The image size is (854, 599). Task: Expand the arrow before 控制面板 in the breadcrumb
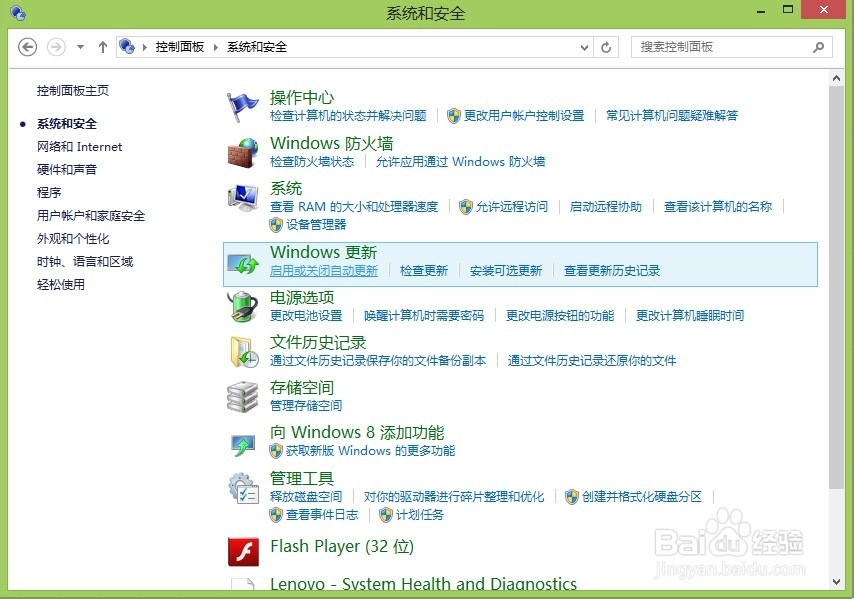(x=145, y=47)
